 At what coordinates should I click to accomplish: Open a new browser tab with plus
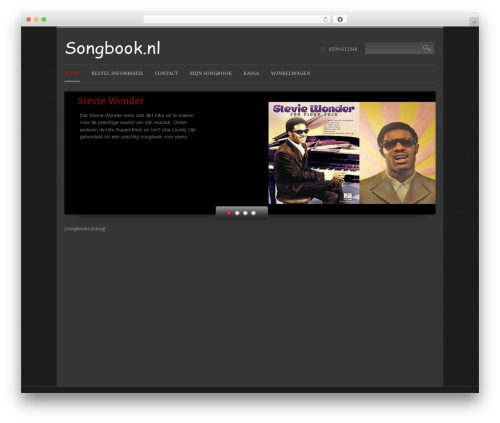pyautogui.click(x=474, y=22)
